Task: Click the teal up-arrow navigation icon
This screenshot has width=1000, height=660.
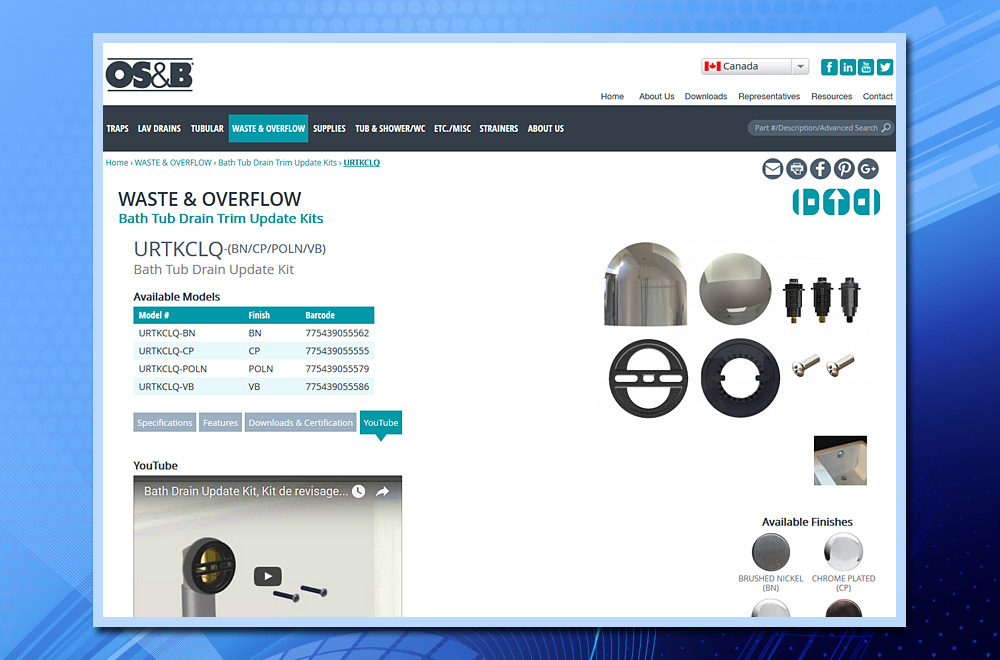Action: tap(836, 202)
